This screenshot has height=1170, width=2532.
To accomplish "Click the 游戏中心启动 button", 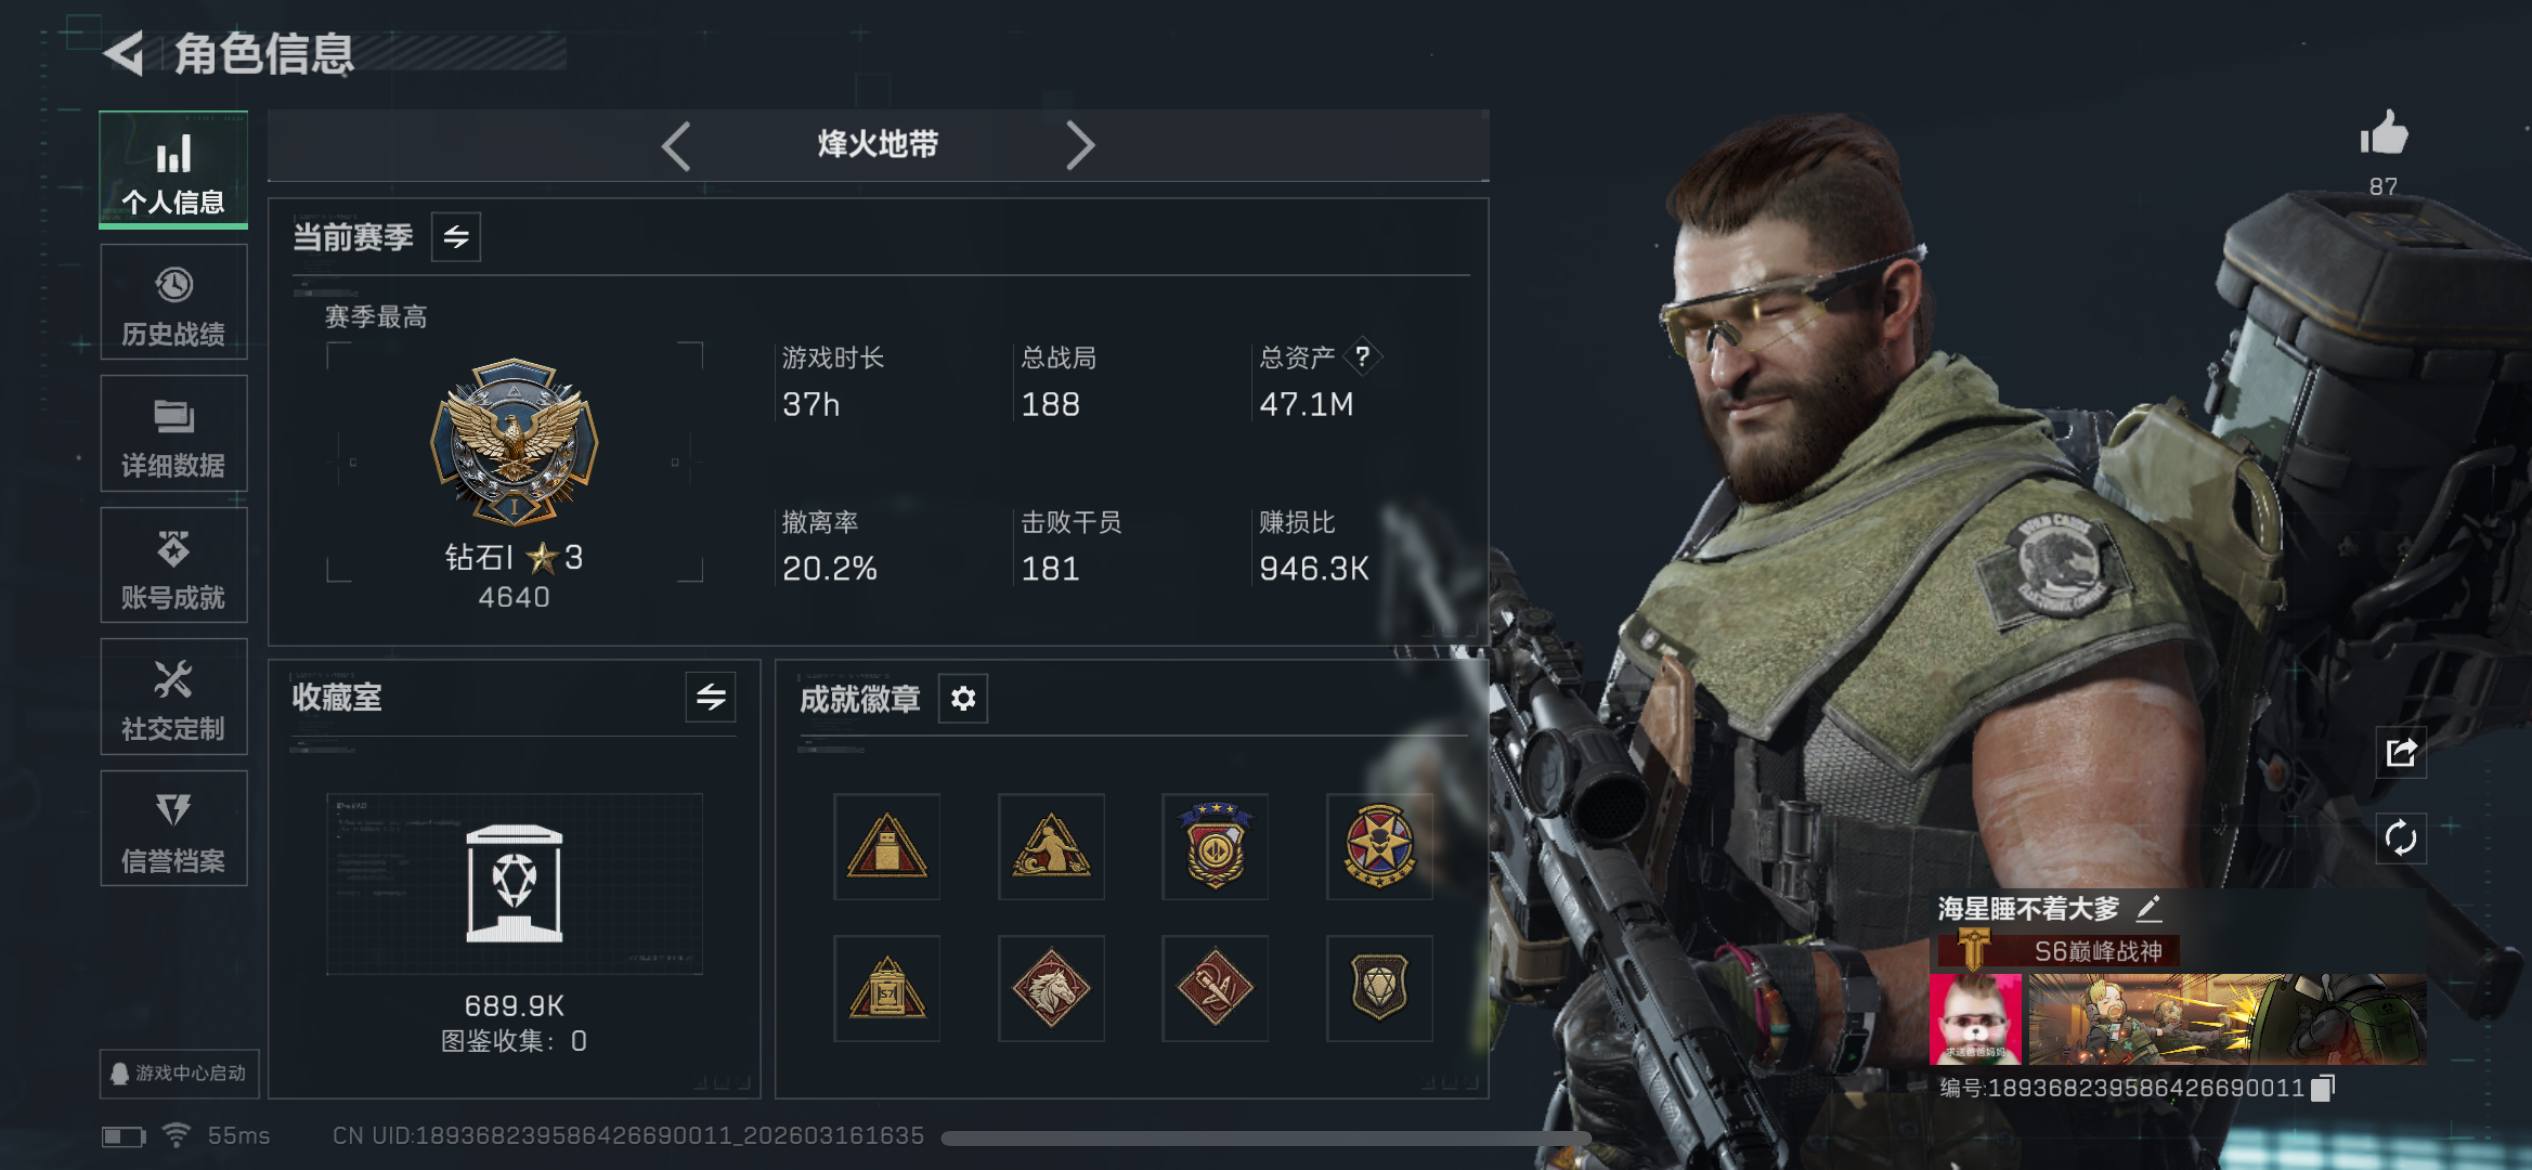I will 179,1073.
